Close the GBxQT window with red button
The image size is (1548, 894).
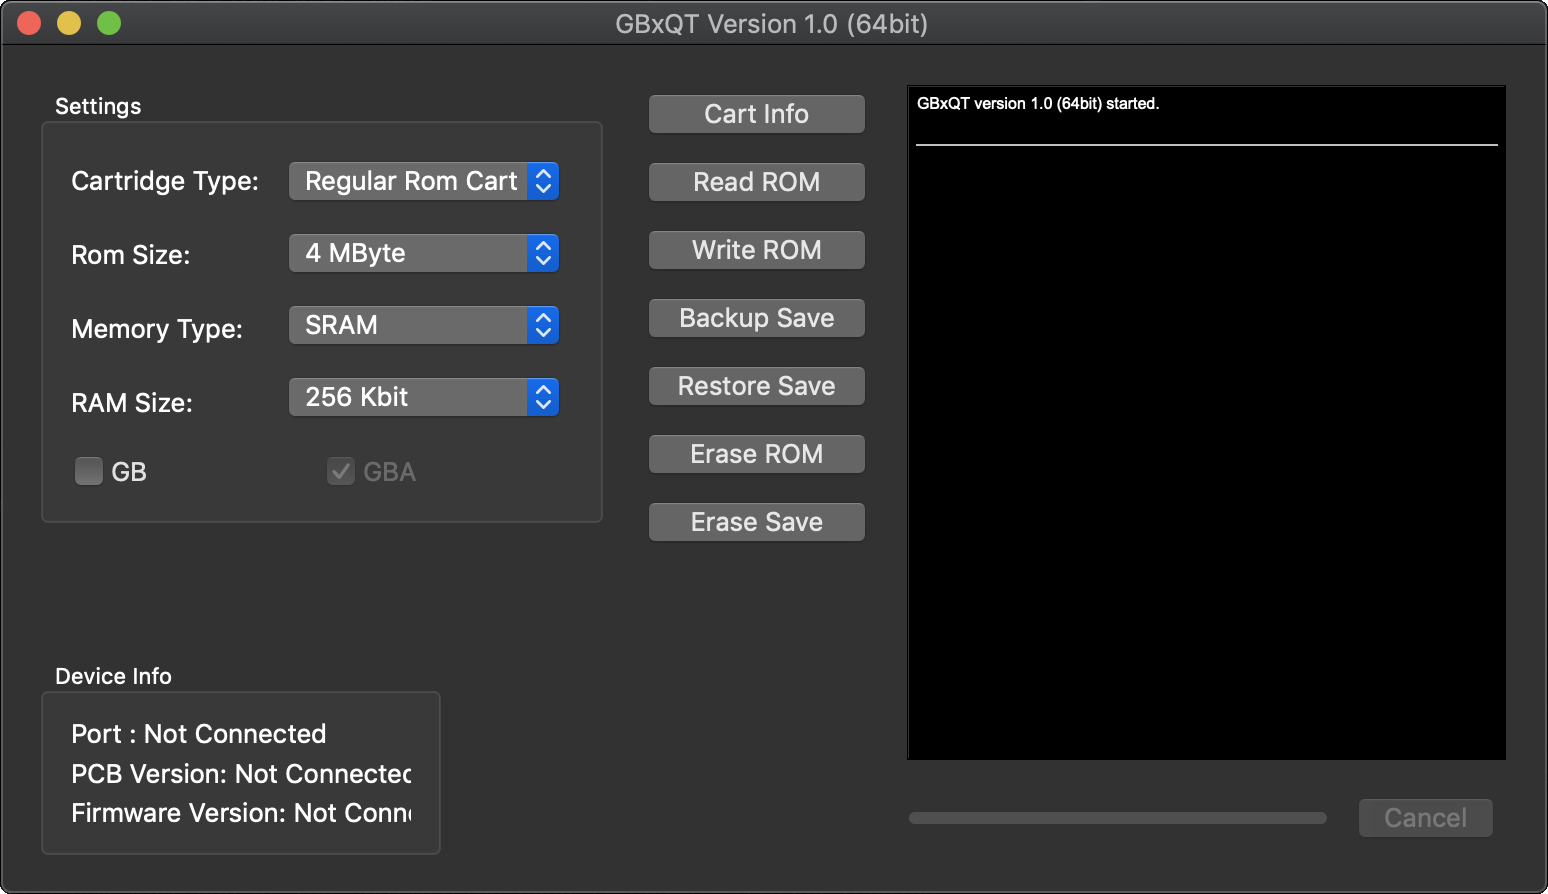(x=29, y=23)
